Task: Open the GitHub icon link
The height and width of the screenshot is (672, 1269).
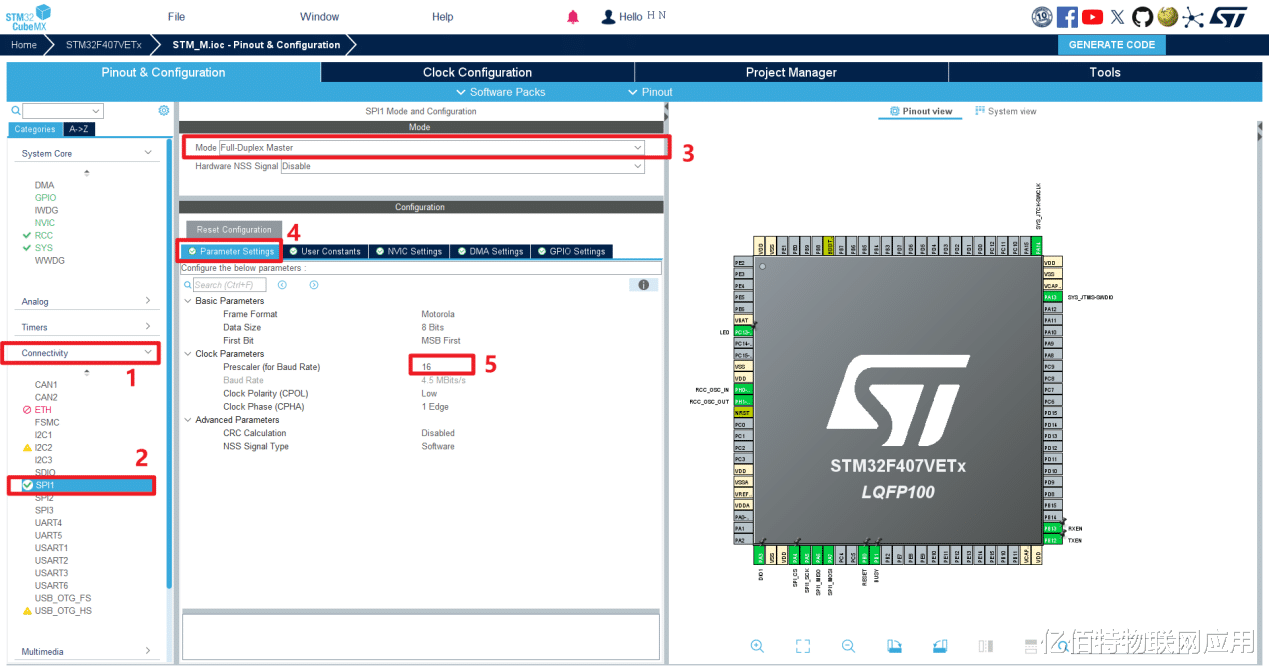Action: tap(1142, 17)
